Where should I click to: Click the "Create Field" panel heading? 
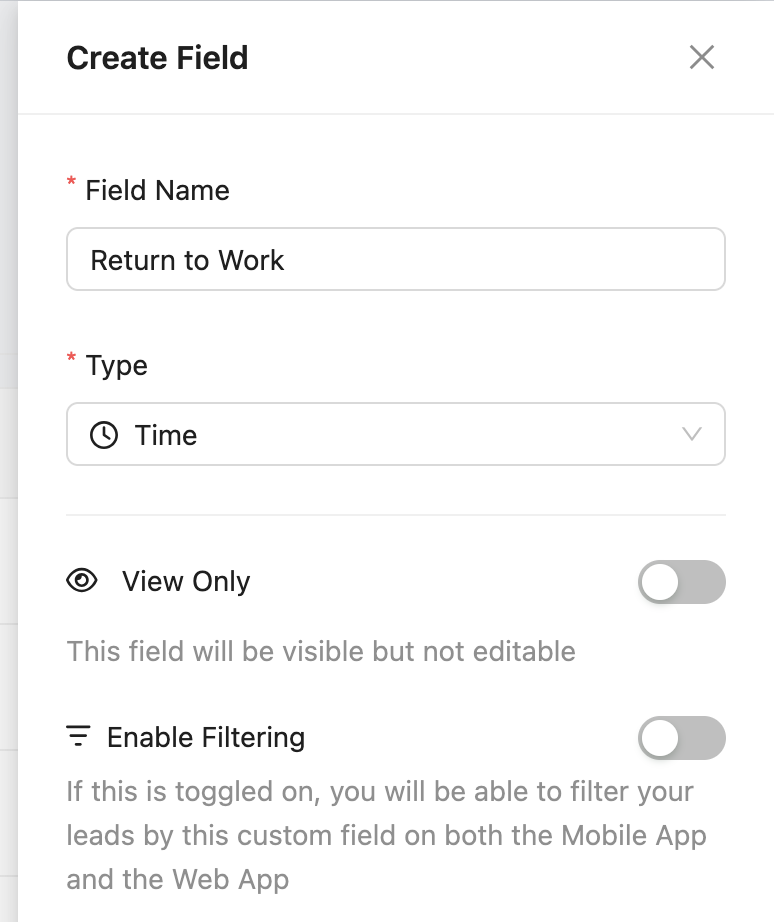157,58
